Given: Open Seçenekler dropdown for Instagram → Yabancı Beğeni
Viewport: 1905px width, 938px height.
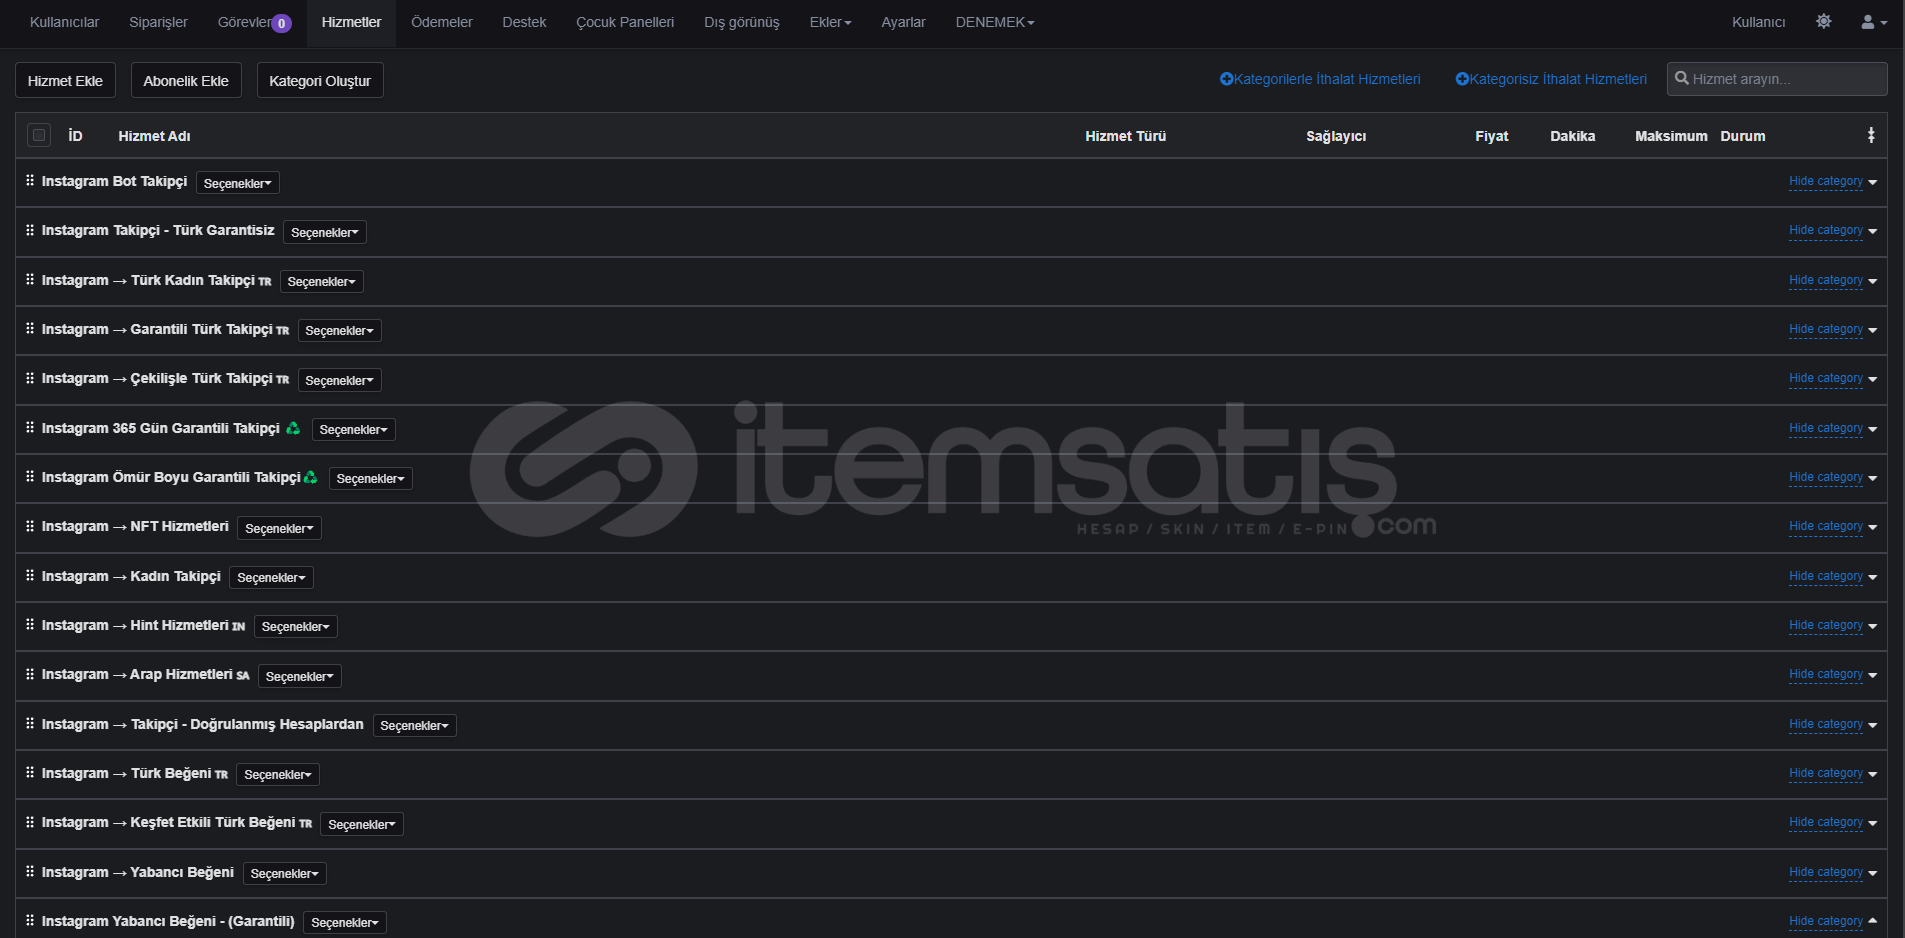Looking at the screenshot, I should pyautogui.click(x=285, y=874).
